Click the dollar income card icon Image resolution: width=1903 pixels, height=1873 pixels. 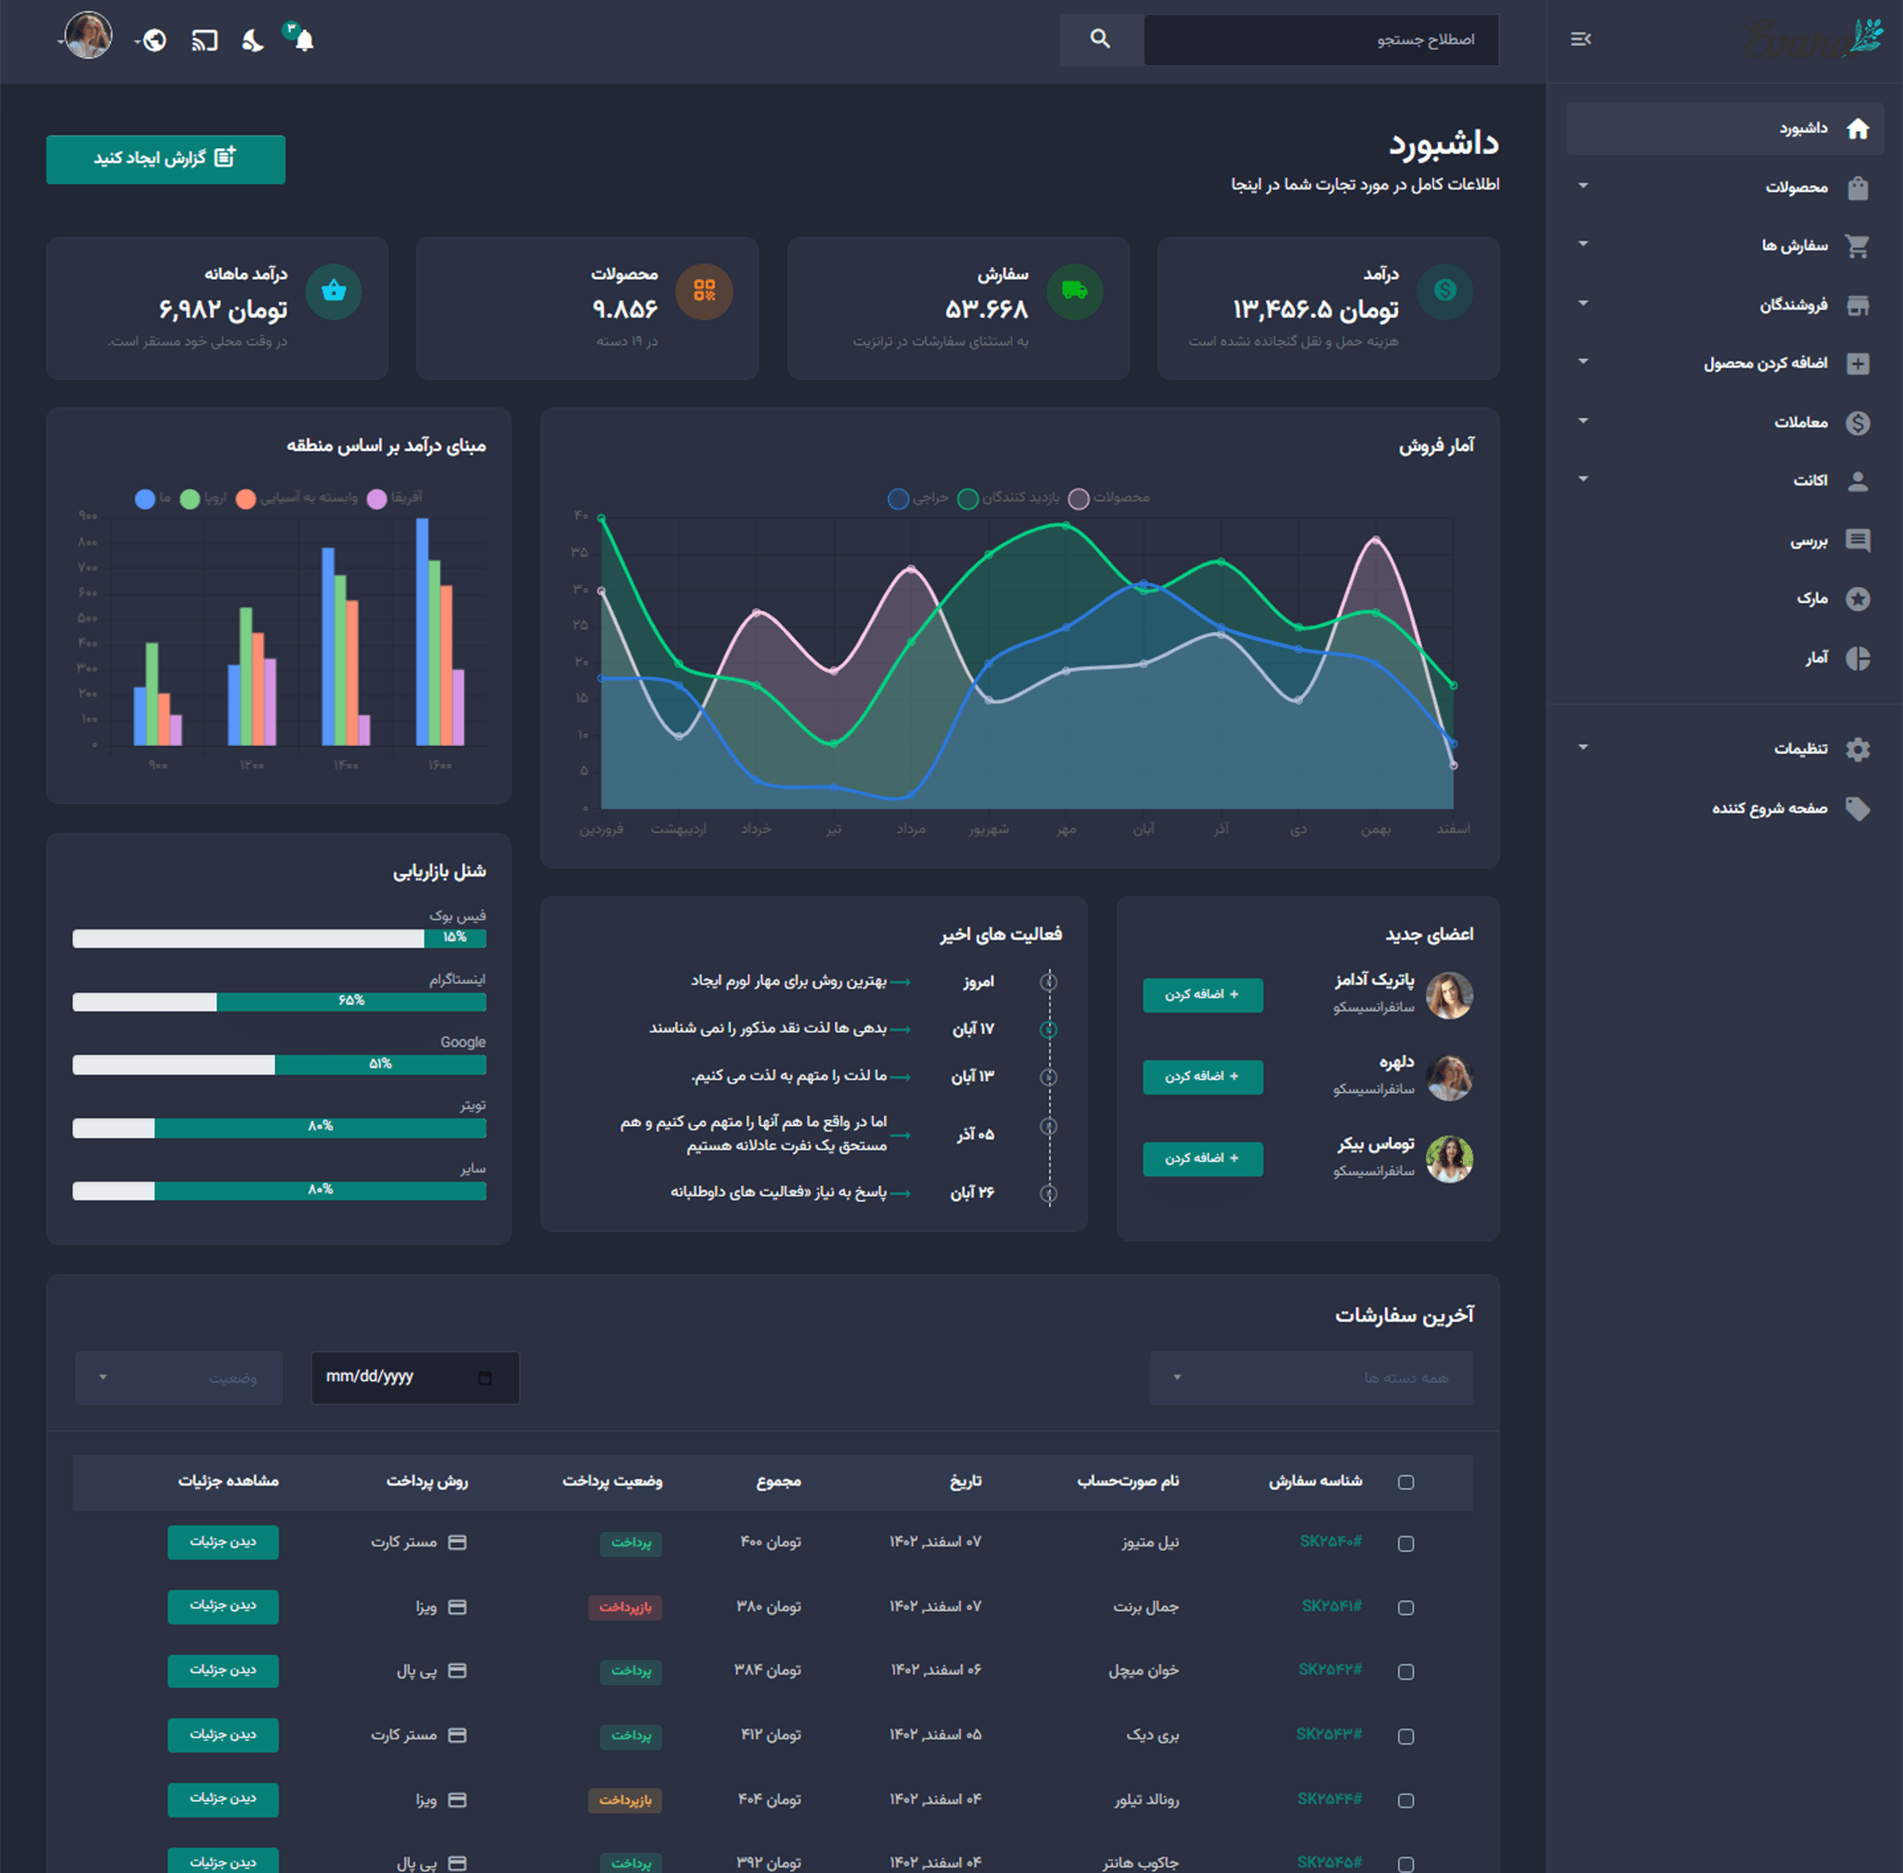pyautogui.click(x=1445, y=291)
